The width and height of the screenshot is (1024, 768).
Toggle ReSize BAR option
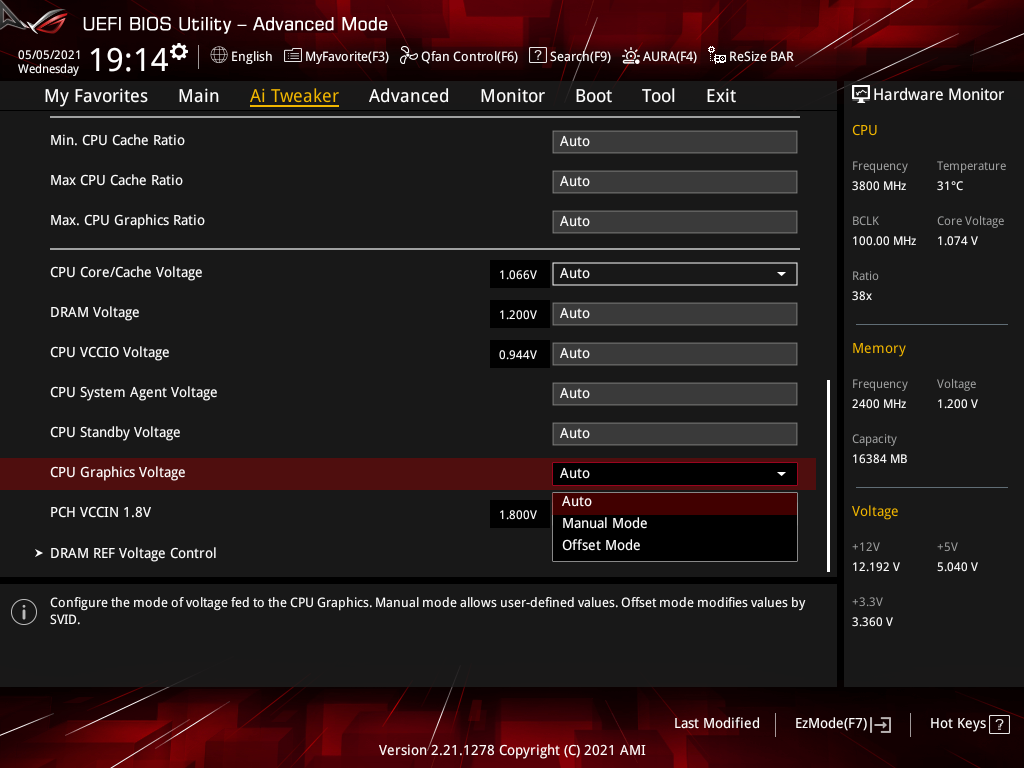pyautogui.click(x=761, y=56)
